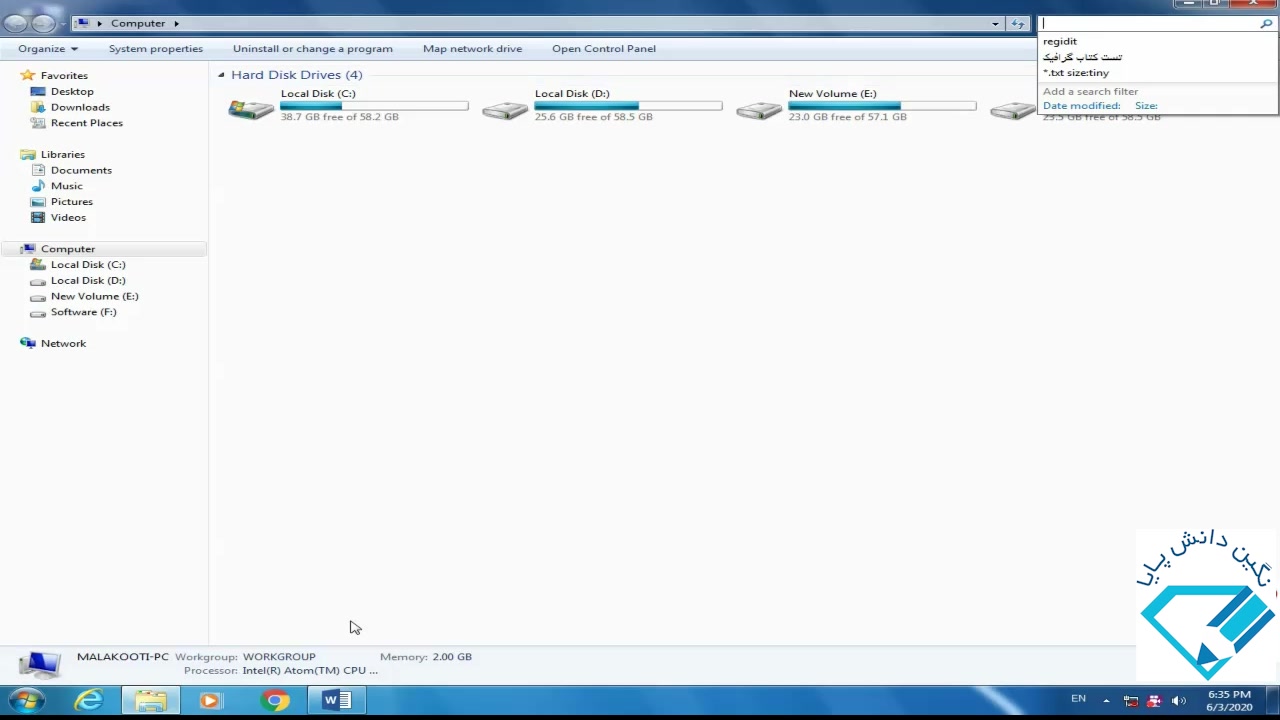Viewport: 1280px width, 720px height.
Task: Click the 'Computer' breadcrumb in the address bar
Action: 138,23
